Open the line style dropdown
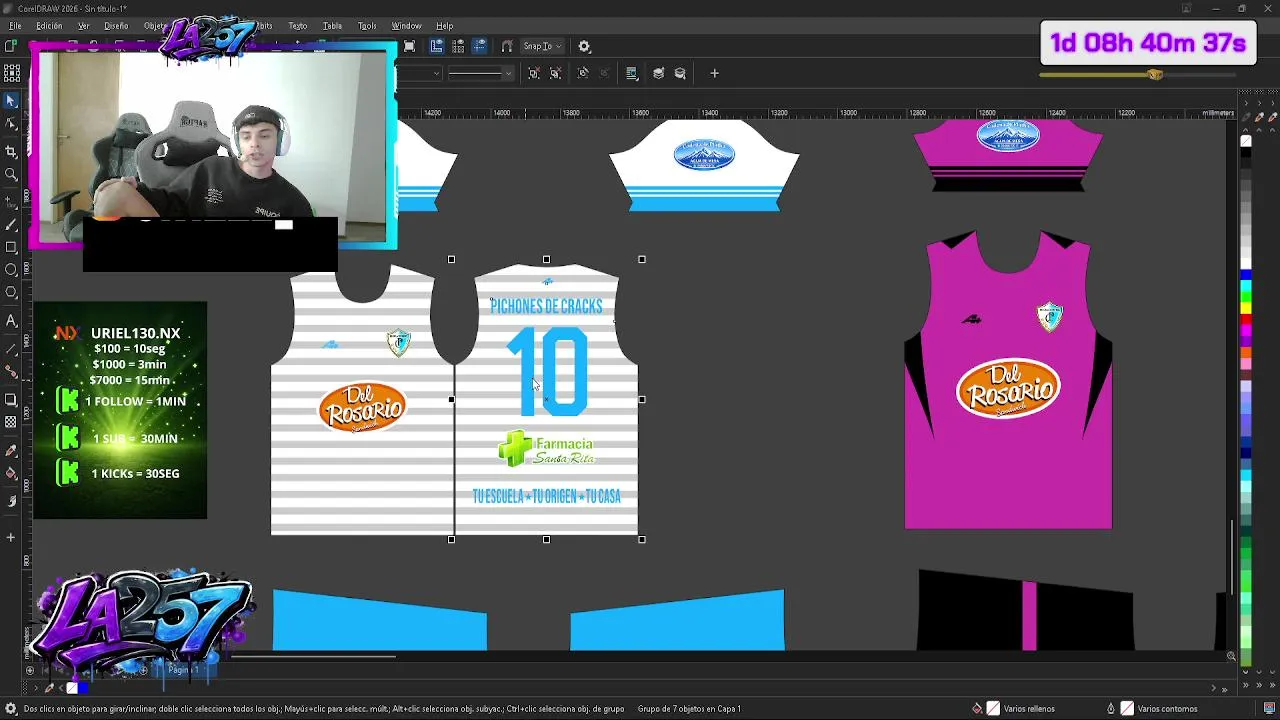Viewport: 1280px width, 720px height. tap(480, 73)
